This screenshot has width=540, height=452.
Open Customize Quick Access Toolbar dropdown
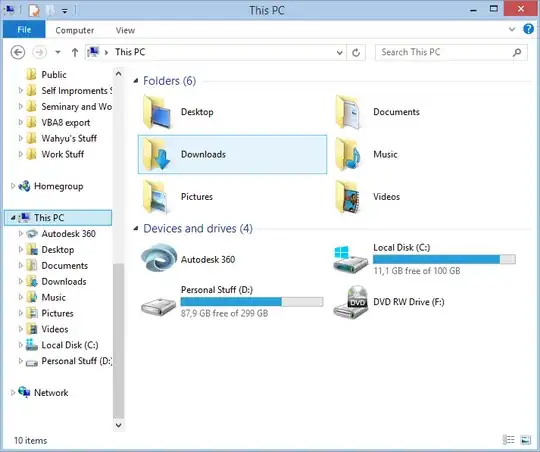(x=64, y=11)
